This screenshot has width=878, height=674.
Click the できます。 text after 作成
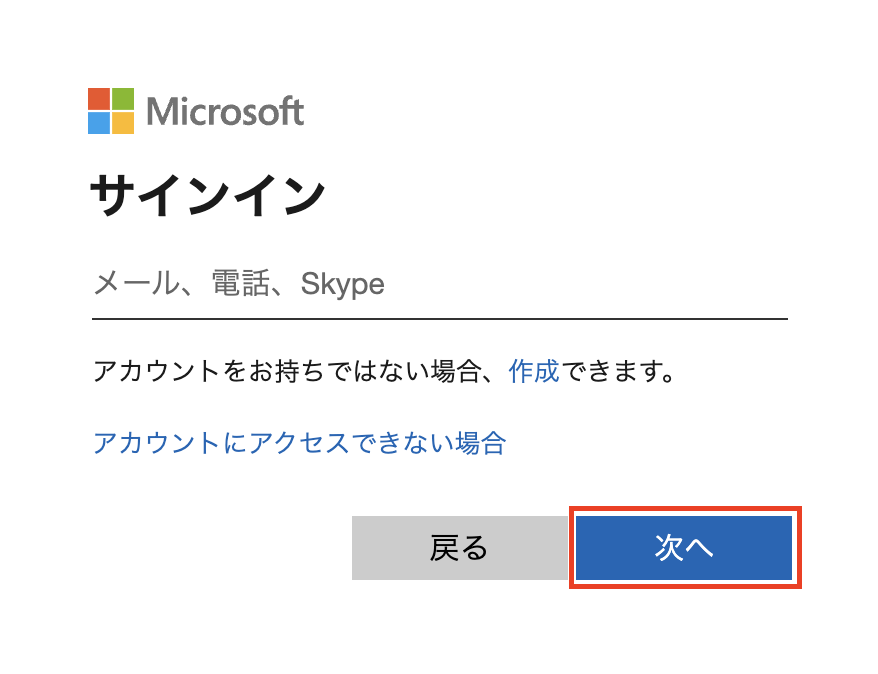(618, 371)
